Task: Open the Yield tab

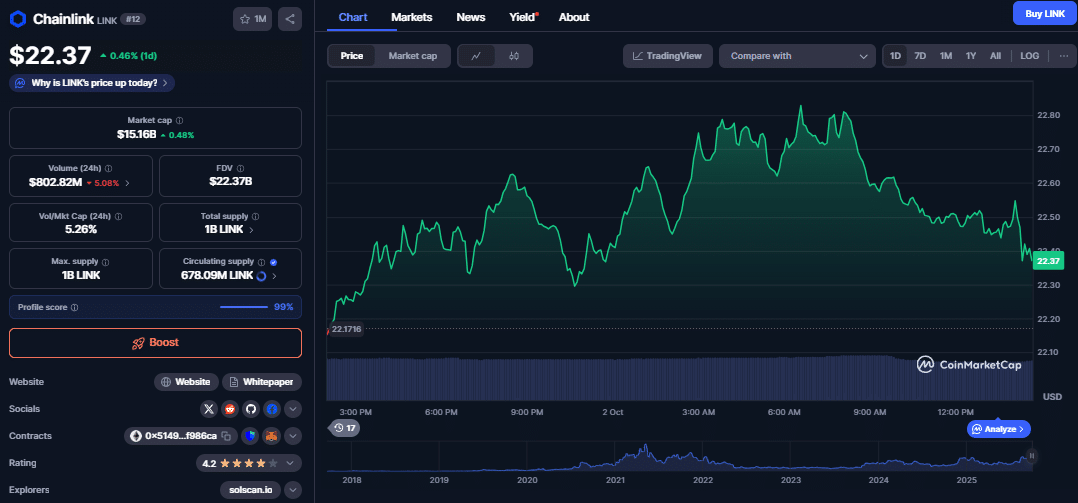Action: click(523, 17)
